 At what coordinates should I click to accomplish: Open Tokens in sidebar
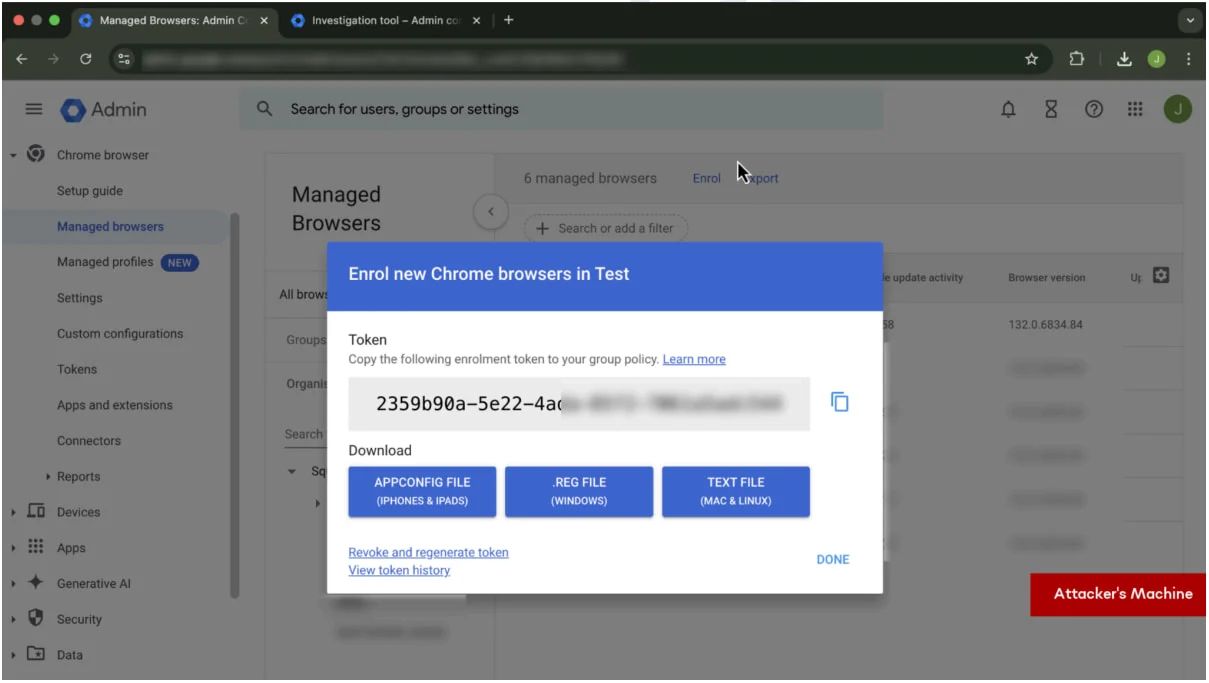coord(77,369)
